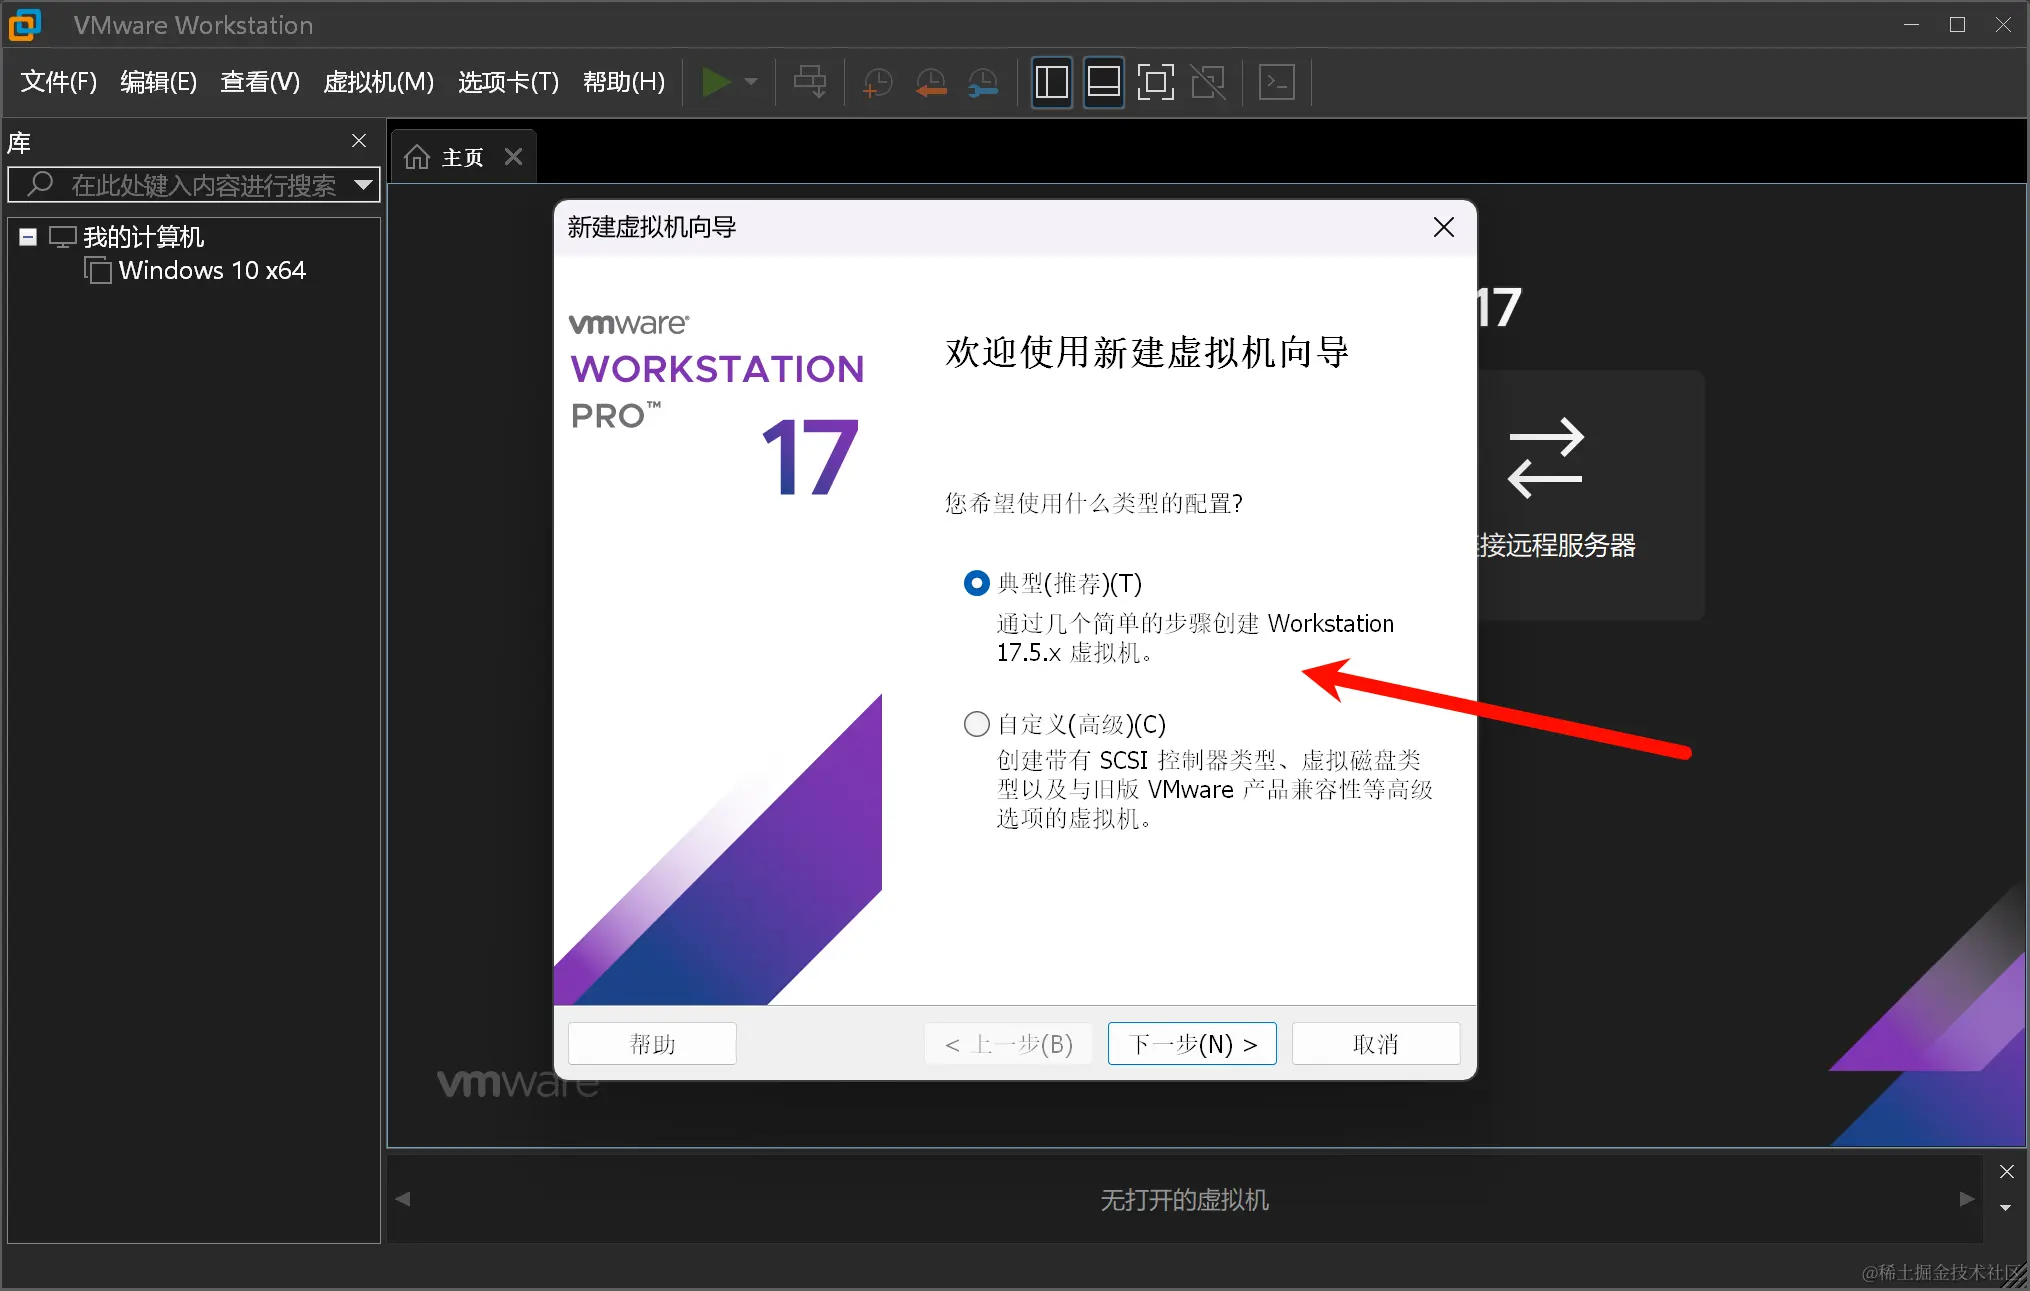Viewport: 2030px width, 1291px height.
Task: Open the power button dropdown arrow
Action: point(751,82)
